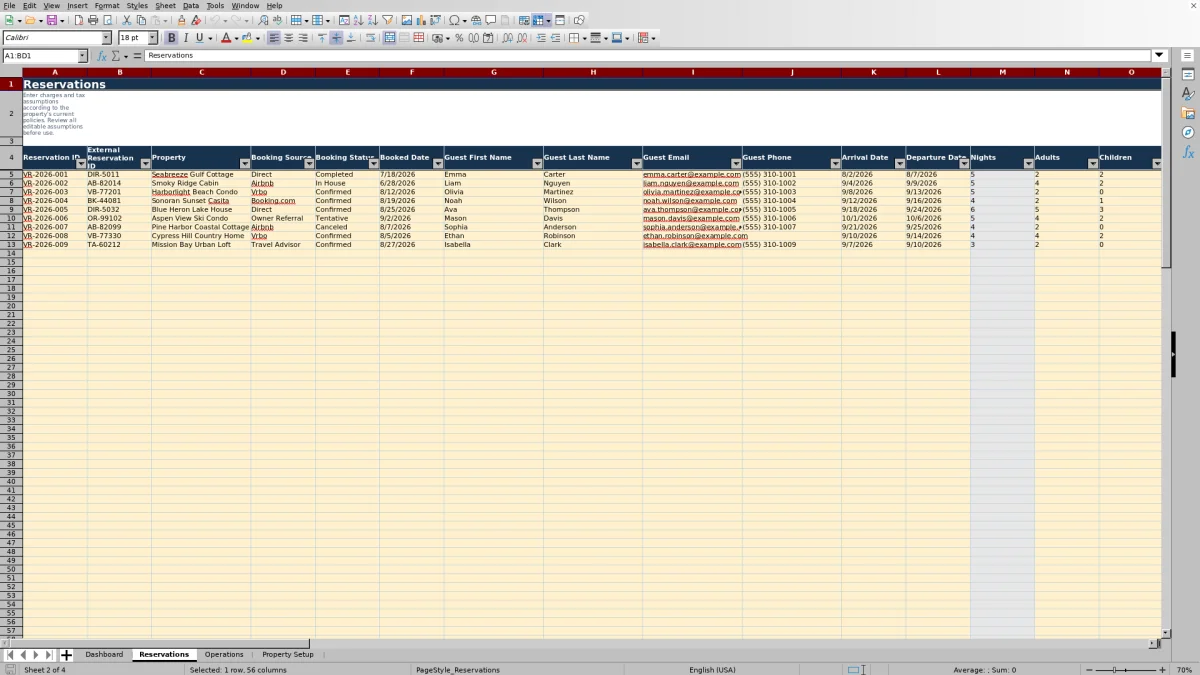Expand the formula bar arrow
The width and height of the screenshot is (1200, 675).
pos(1160,56)
